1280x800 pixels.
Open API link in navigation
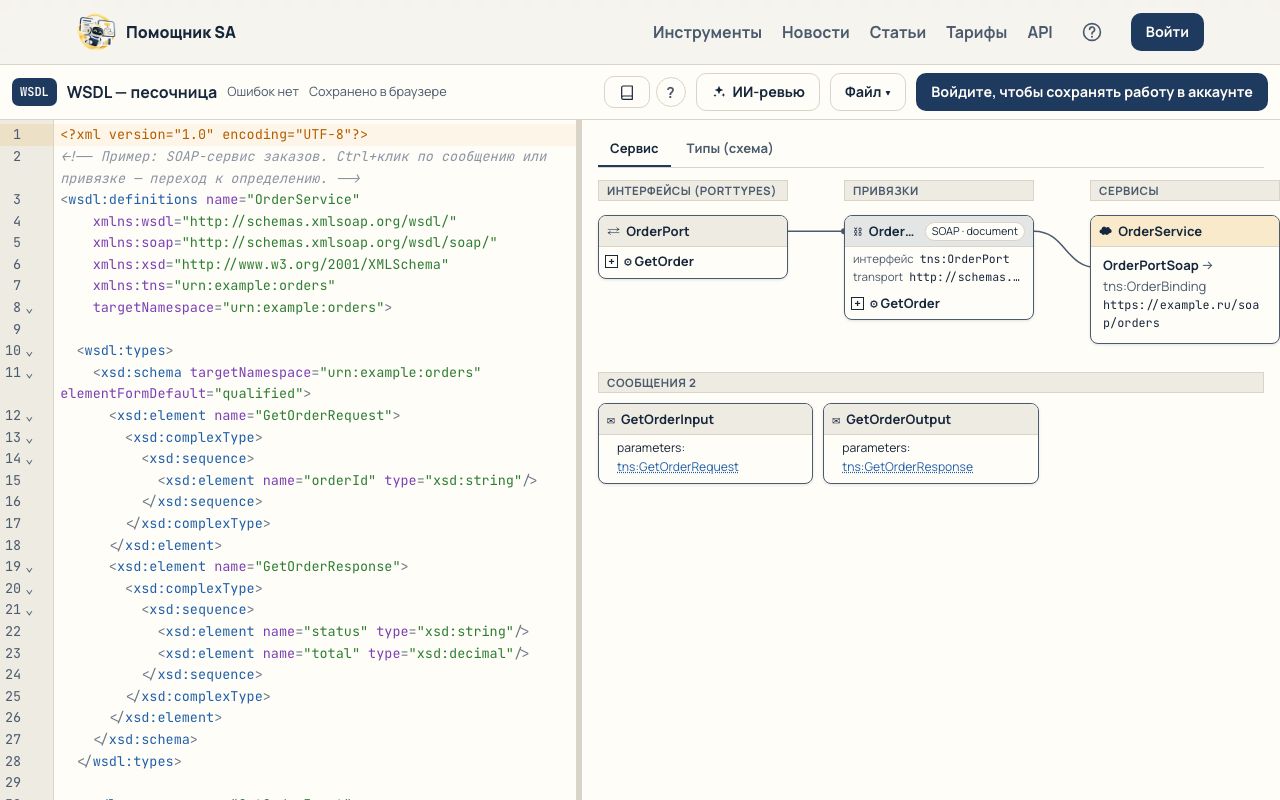point(1040,32)
